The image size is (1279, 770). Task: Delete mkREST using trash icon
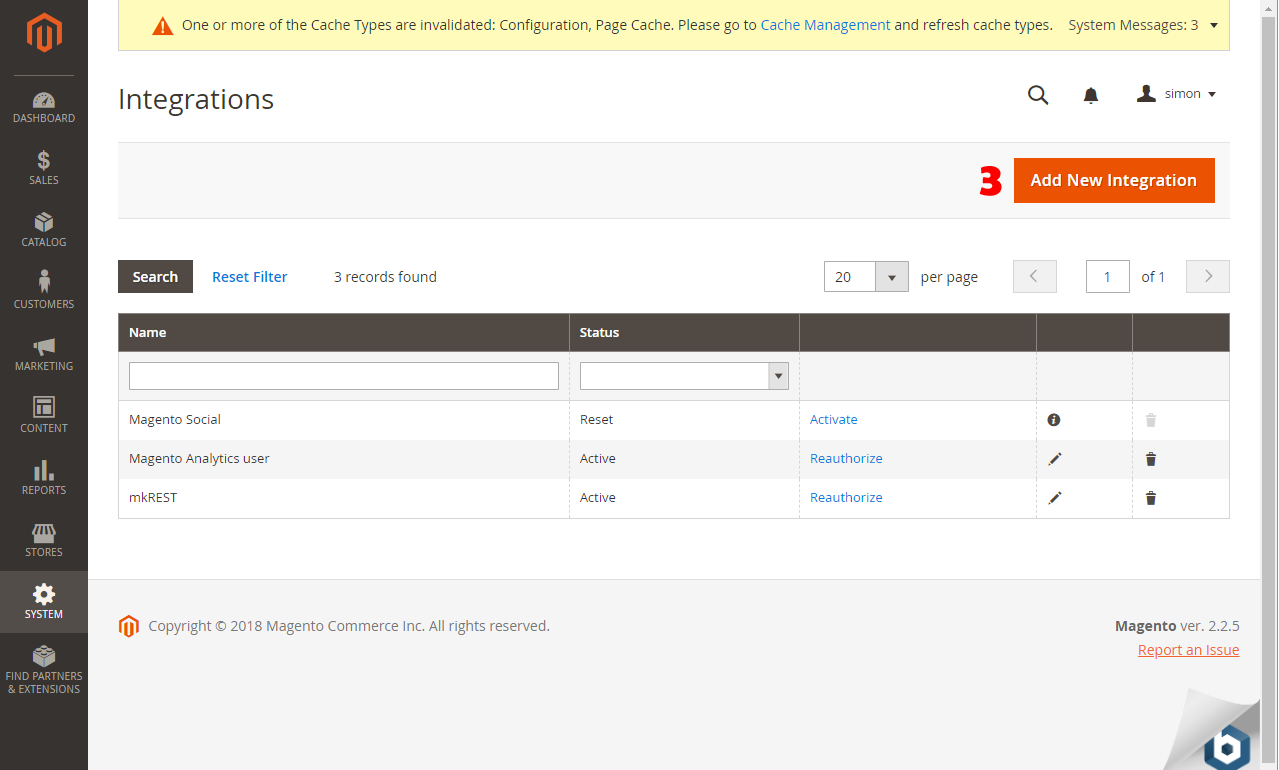1151,498
